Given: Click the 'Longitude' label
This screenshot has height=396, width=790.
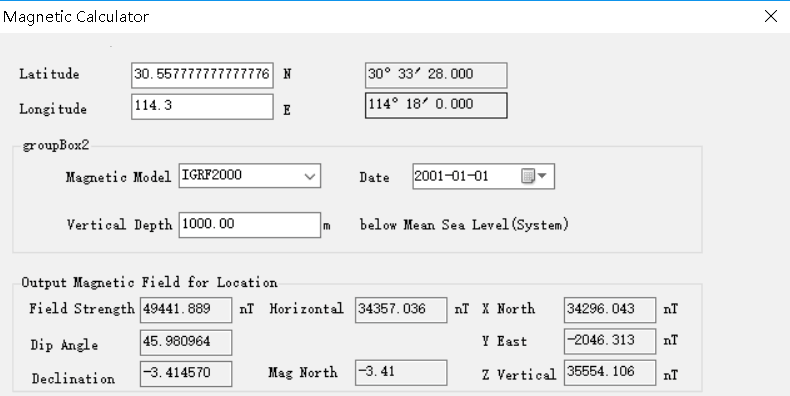Looking at the screenshot, I should (53, 109).
